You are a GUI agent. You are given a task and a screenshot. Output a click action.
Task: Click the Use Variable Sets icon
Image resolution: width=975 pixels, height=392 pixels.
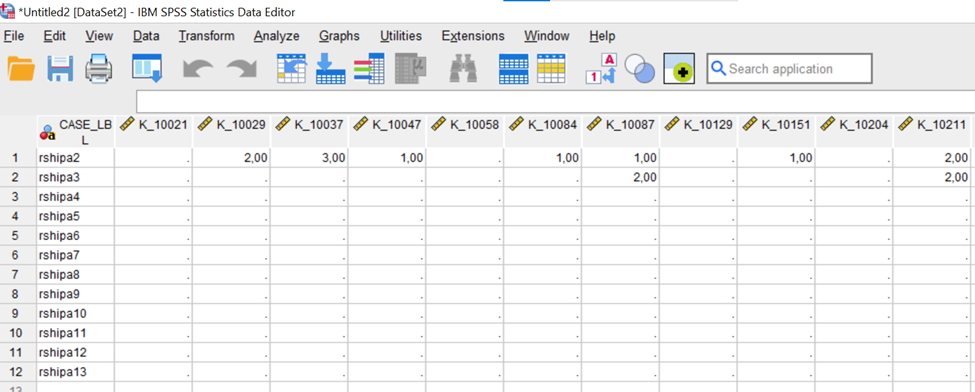tap(640, 68)
